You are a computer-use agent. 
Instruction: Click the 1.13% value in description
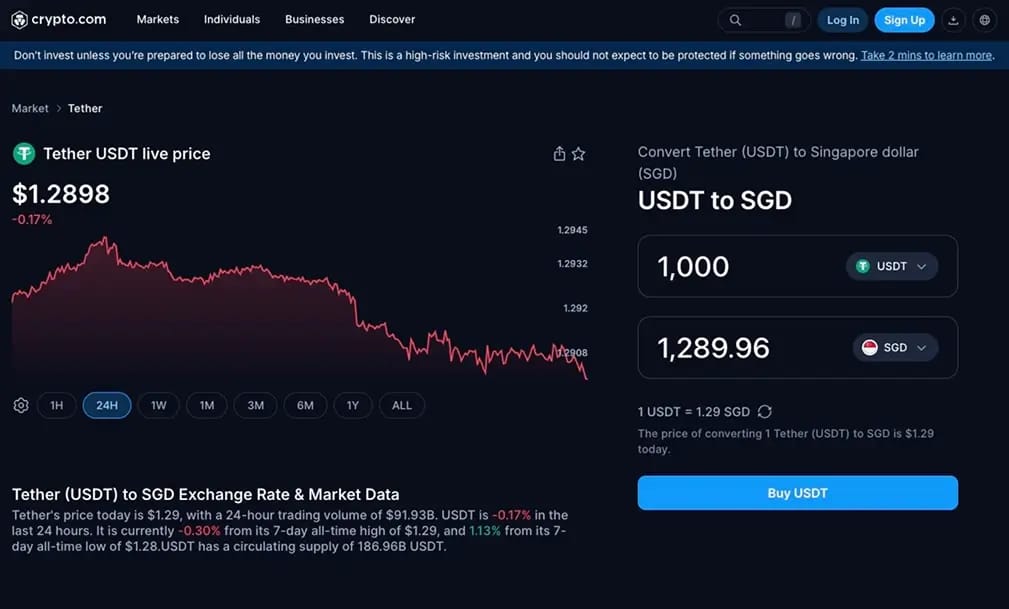point(485,531)
